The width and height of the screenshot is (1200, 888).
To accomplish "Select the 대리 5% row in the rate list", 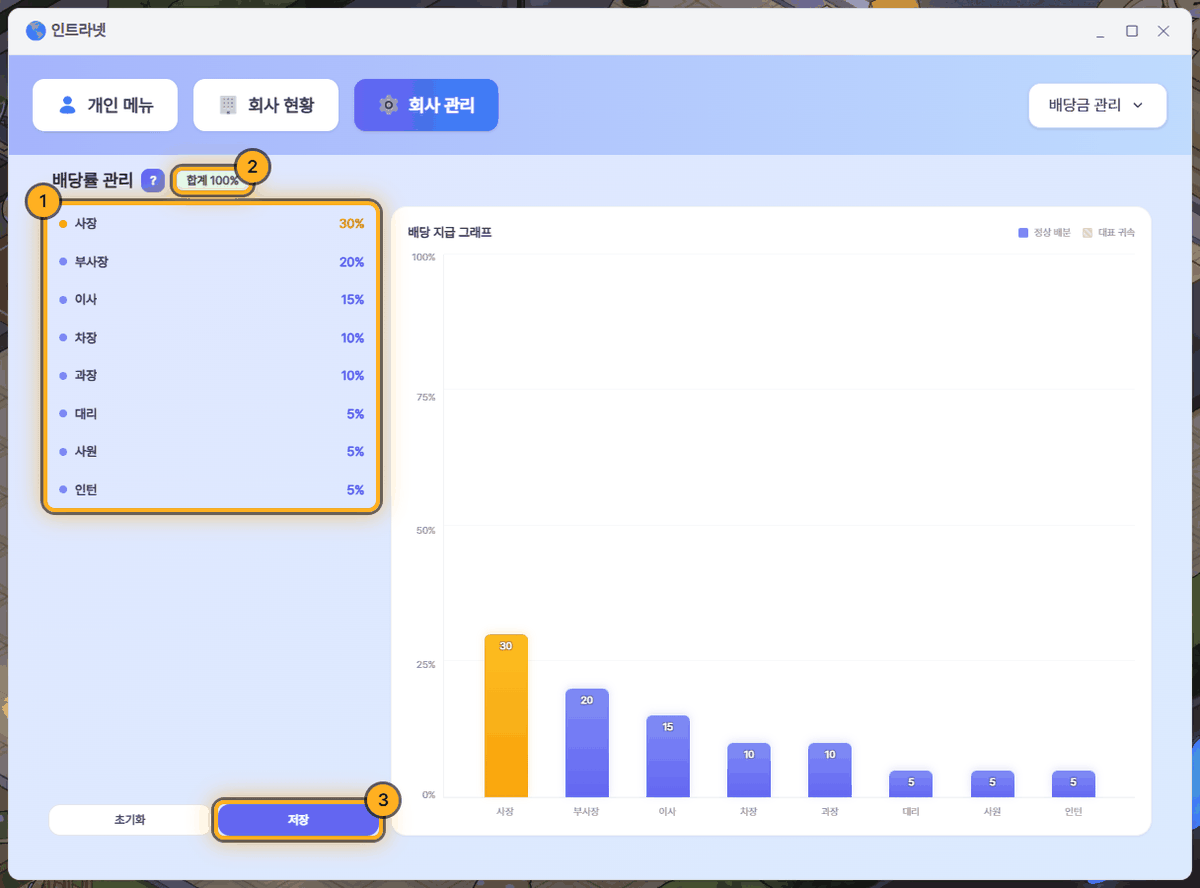I will (x=211, y=414).
